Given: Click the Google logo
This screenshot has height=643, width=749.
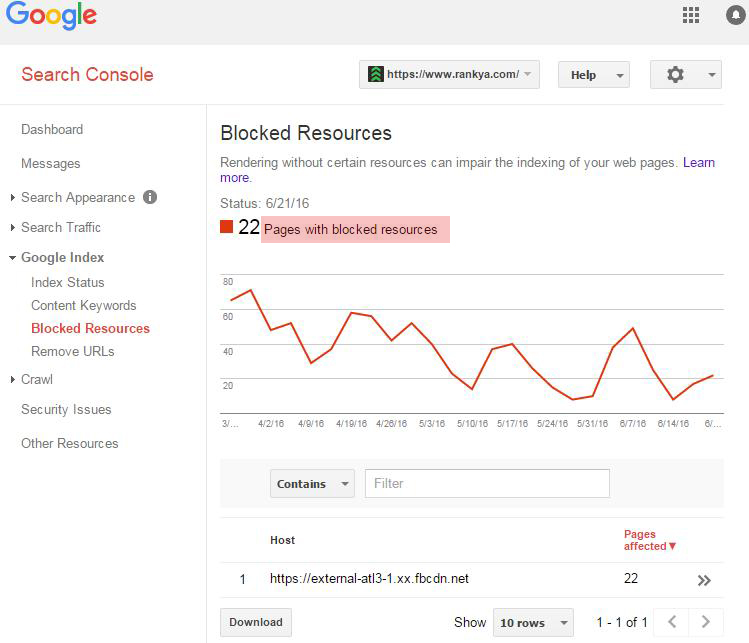Looking at the screenshot, I should click(51, 16).
